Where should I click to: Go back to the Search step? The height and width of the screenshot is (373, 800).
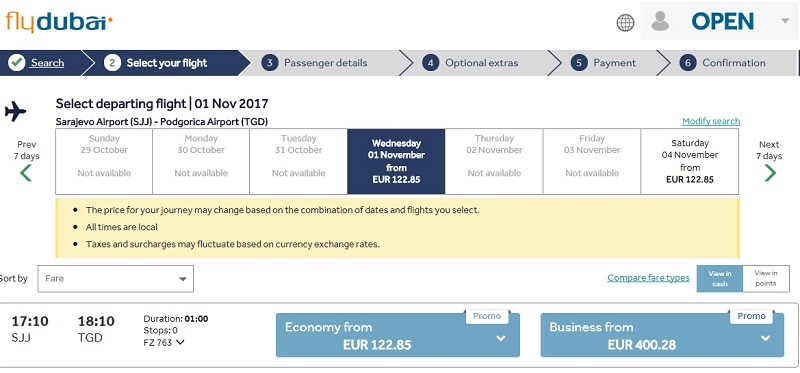click(x=47, y=63)
